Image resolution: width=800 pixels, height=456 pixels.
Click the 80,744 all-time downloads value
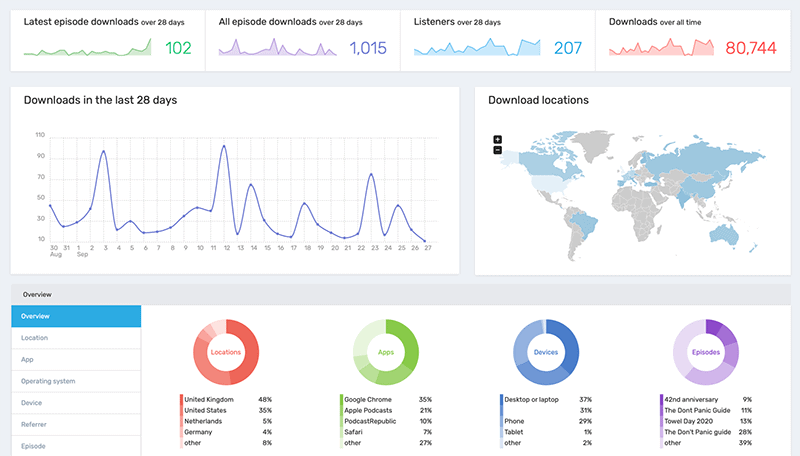click(751, 48)
